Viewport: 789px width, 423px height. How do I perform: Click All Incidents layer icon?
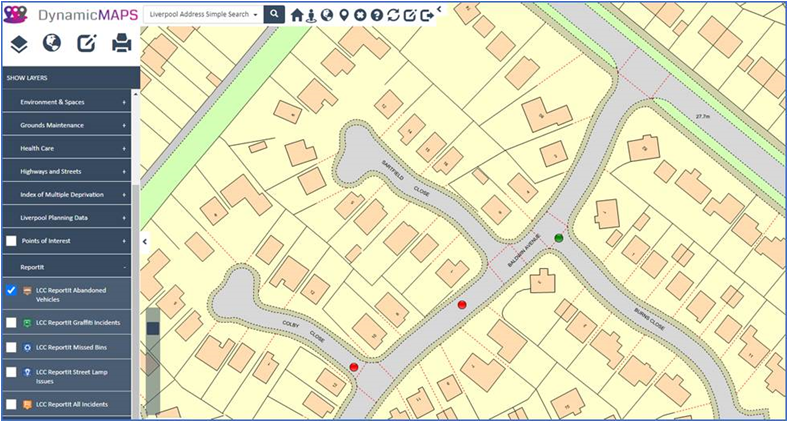[28, 404]
